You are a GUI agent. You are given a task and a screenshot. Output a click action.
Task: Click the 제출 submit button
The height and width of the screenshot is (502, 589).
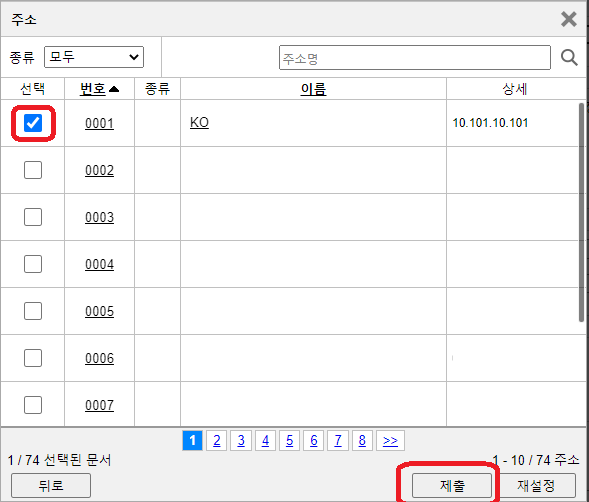tap(452, 485)
